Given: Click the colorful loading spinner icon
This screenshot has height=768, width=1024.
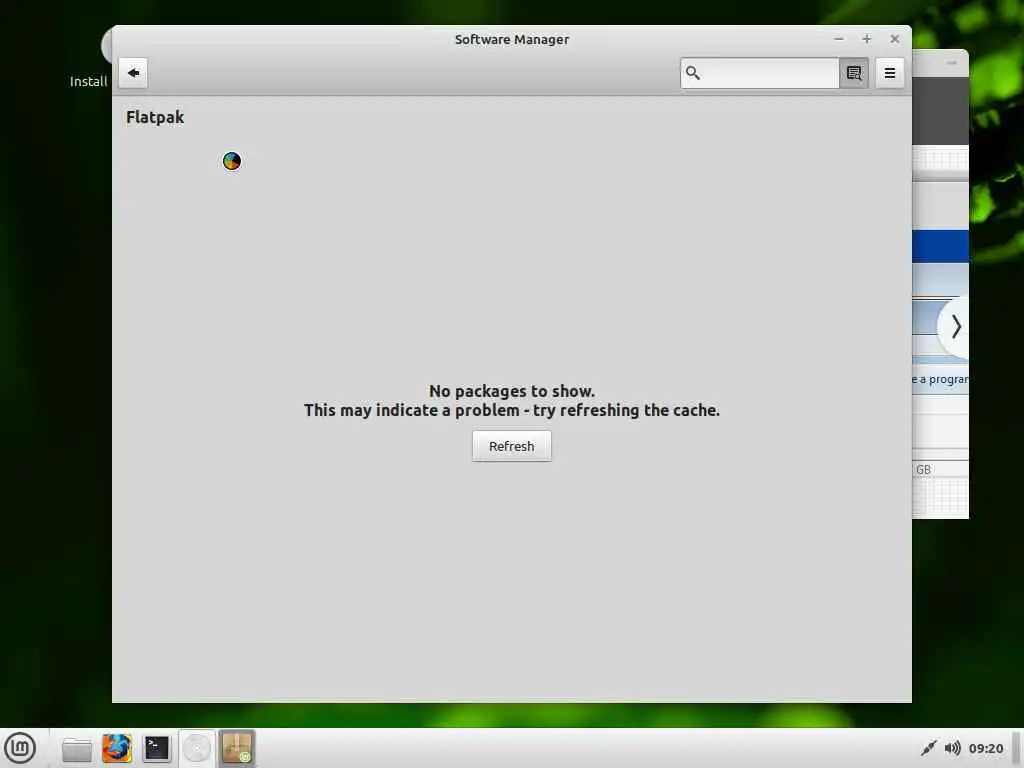Looking at the screenshot, I should coord(232,161).
